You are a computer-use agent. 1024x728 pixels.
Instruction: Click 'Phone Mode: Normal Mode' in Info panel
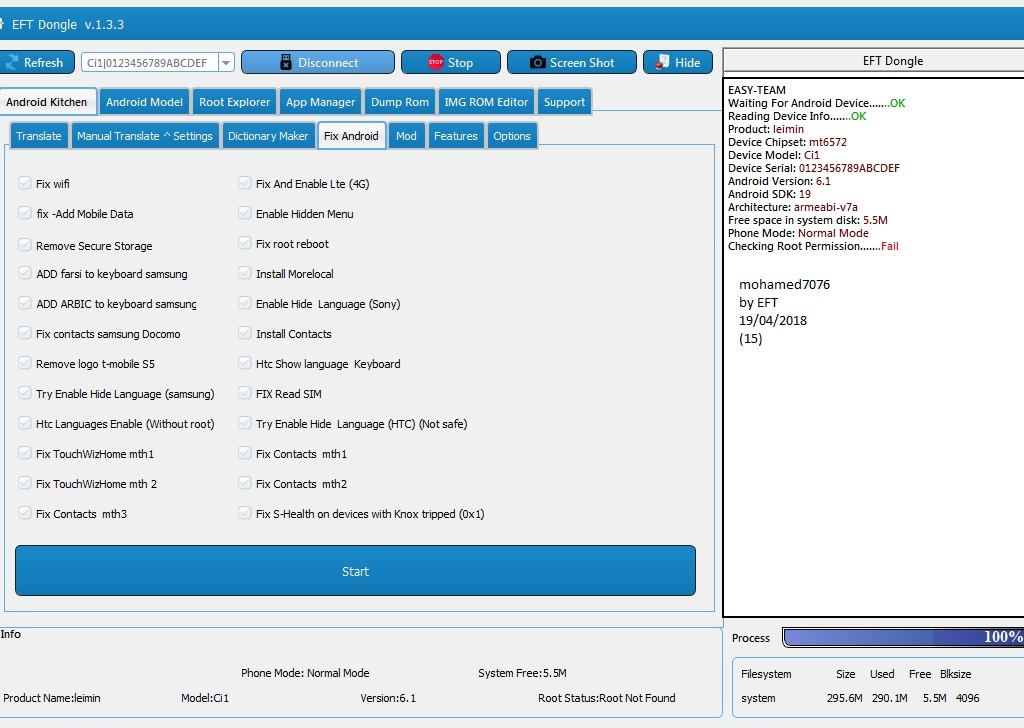coord(305,673)
